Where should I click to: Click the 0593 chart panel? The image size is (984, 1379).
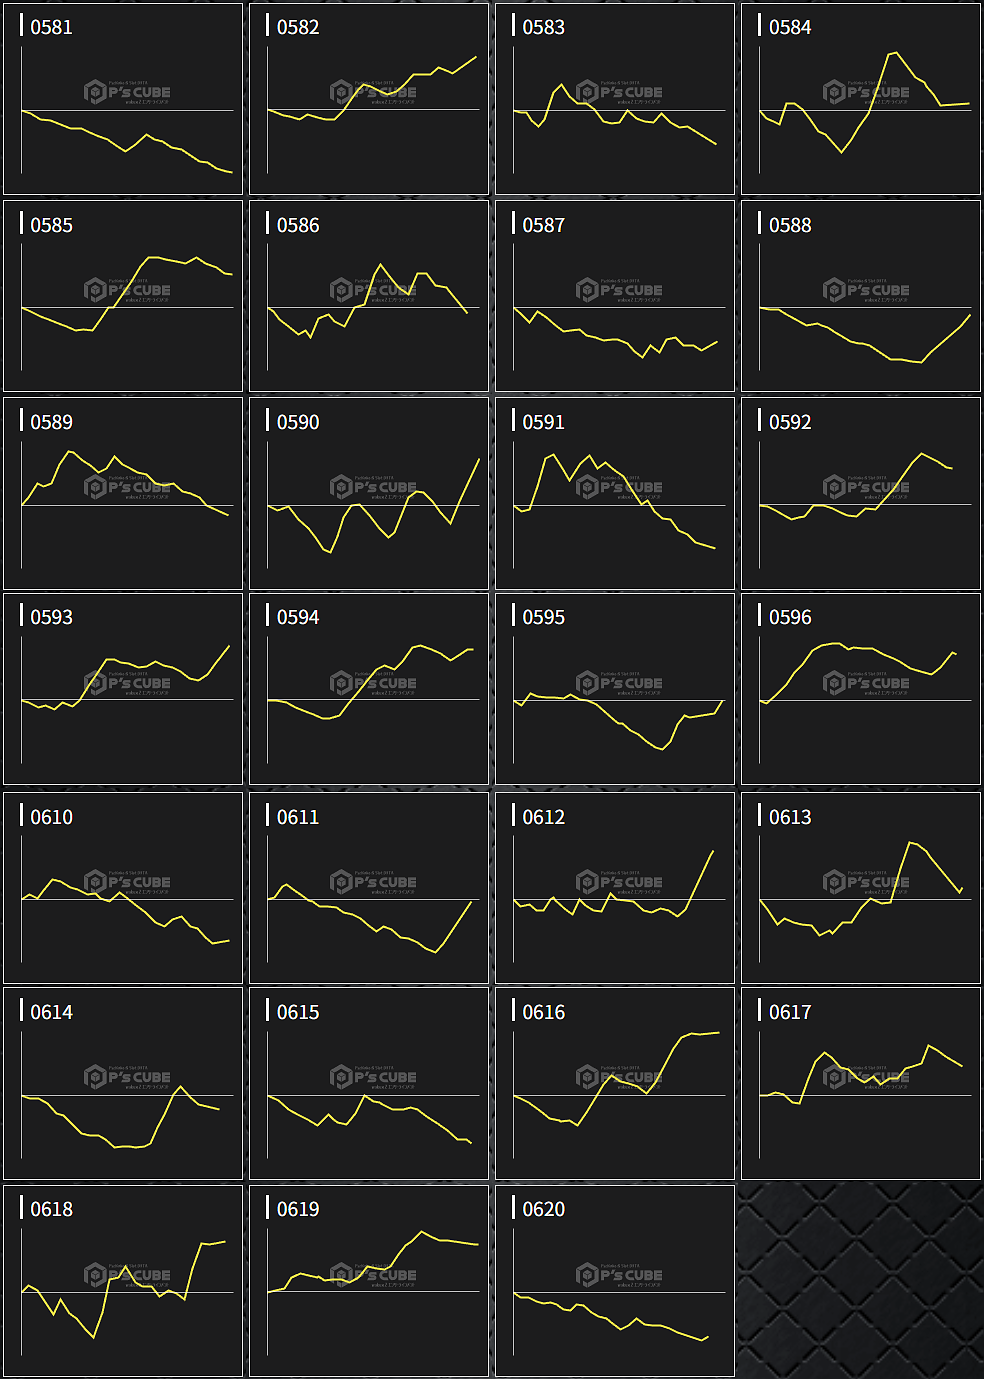[x=123, y=689]
